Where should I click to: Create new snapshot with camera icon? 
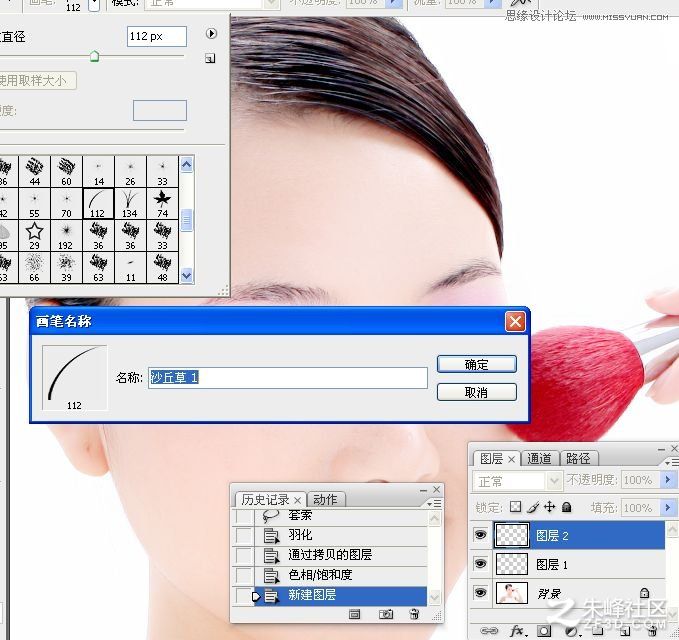[x=385, y=614]
